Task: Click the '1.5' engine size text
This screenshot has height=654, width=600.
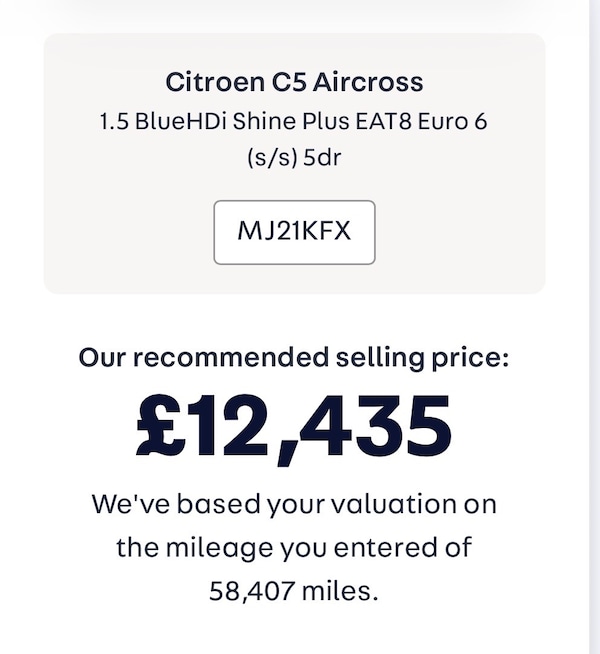Action: [x=116, y=122]
